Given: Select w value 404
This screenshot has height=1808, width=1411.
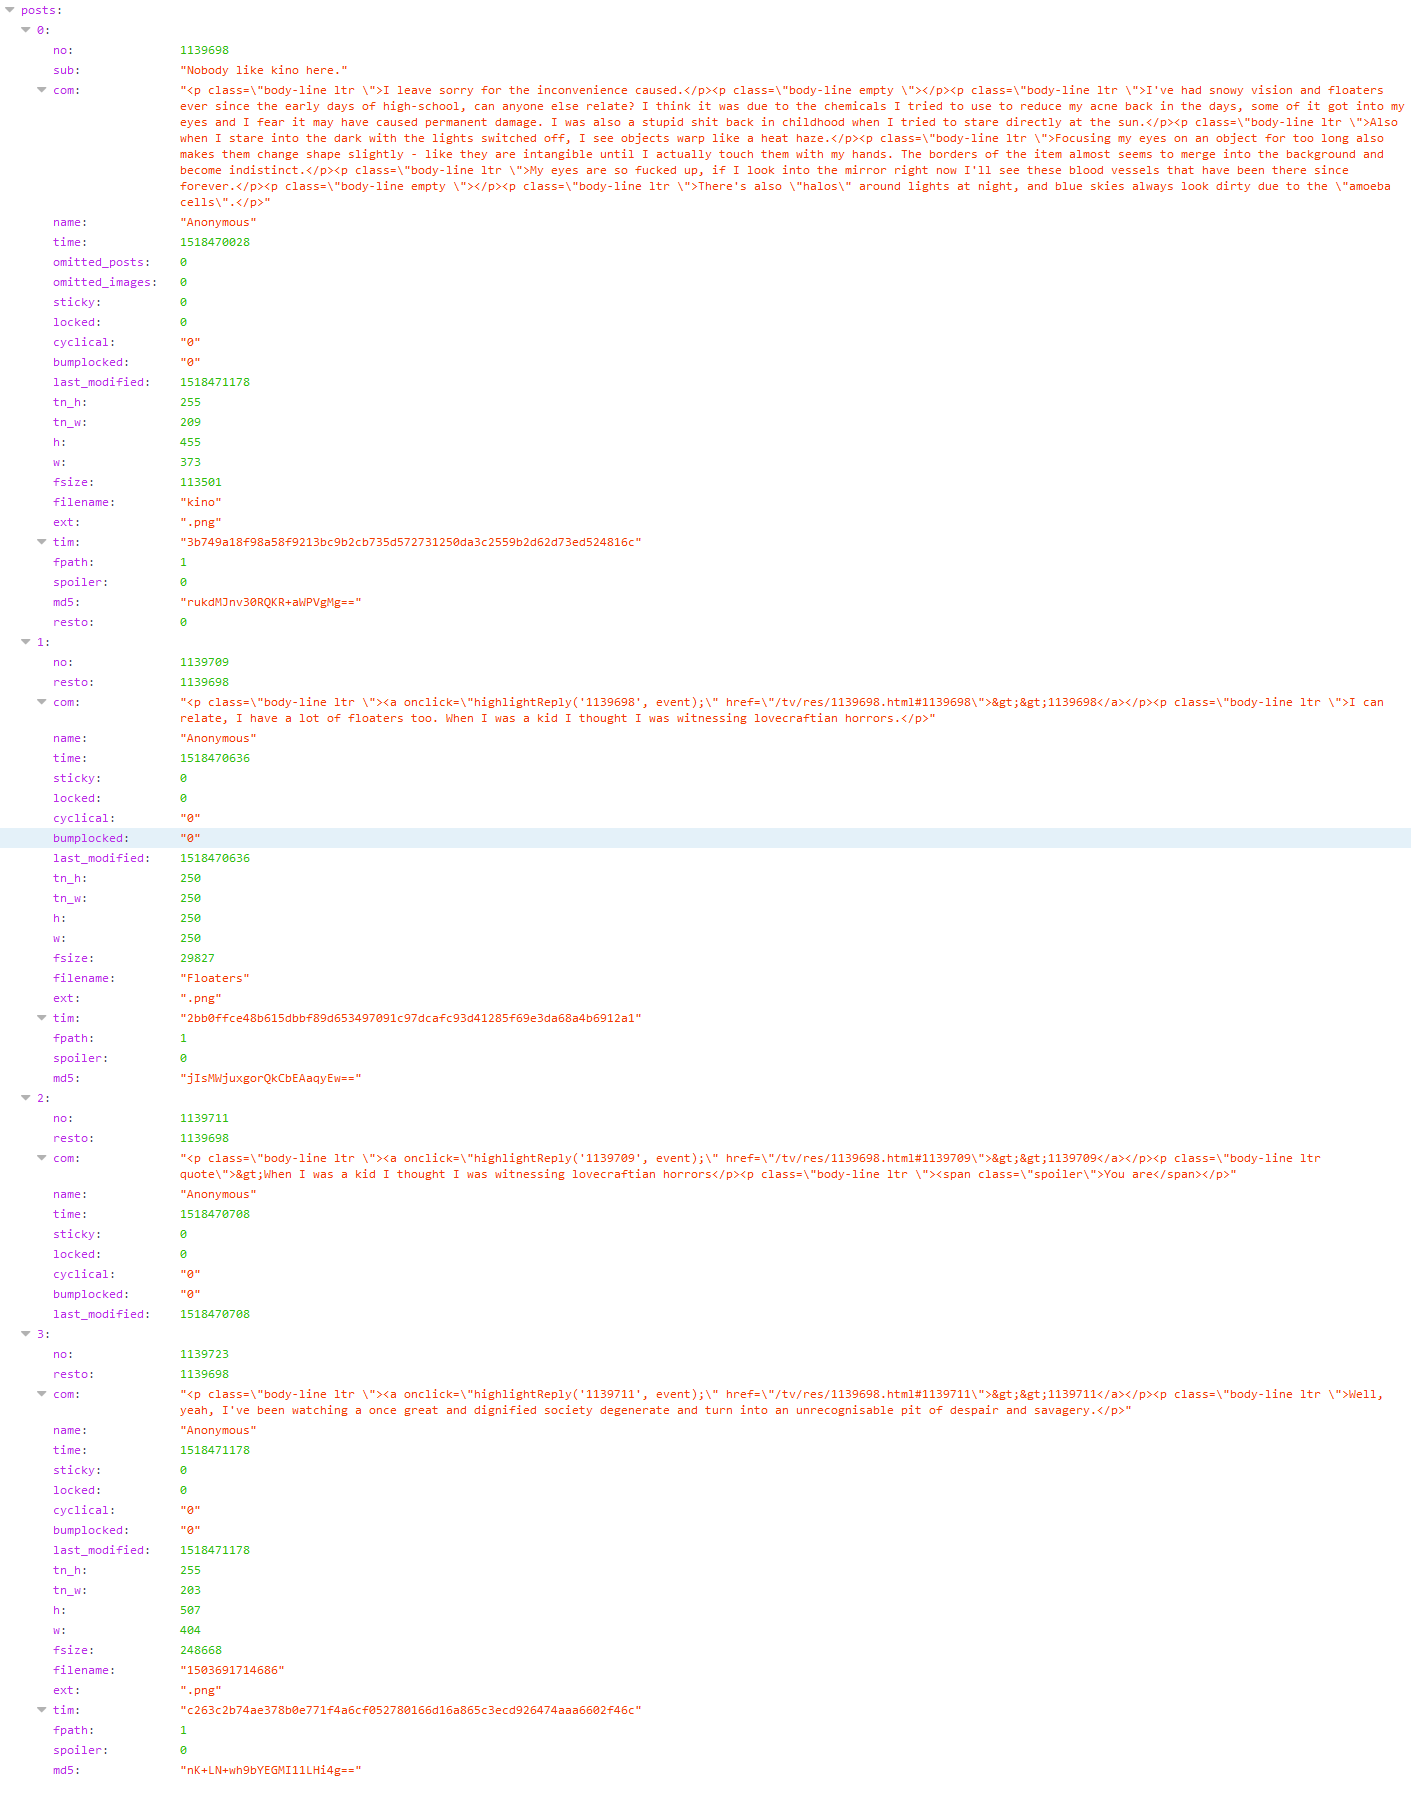Looking at the screenshot, I should [190, 1630].
